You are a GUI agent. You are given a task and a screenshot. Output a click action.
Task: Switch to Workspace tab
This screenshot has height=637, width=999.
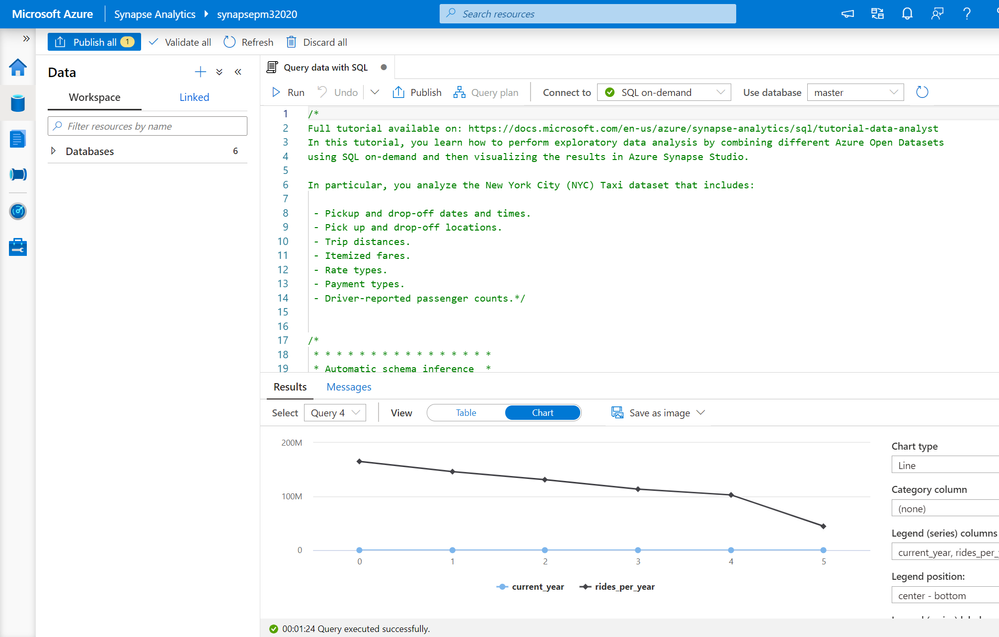click(x=94, y=97)
